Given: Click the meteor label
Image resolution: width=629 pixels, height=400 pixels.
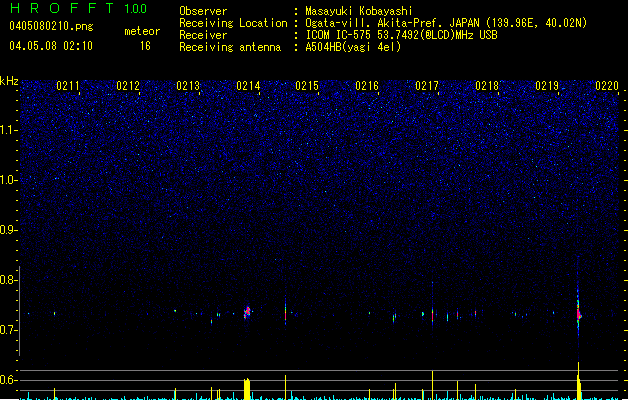Looking at the screenshot, I should pos(142,31).
